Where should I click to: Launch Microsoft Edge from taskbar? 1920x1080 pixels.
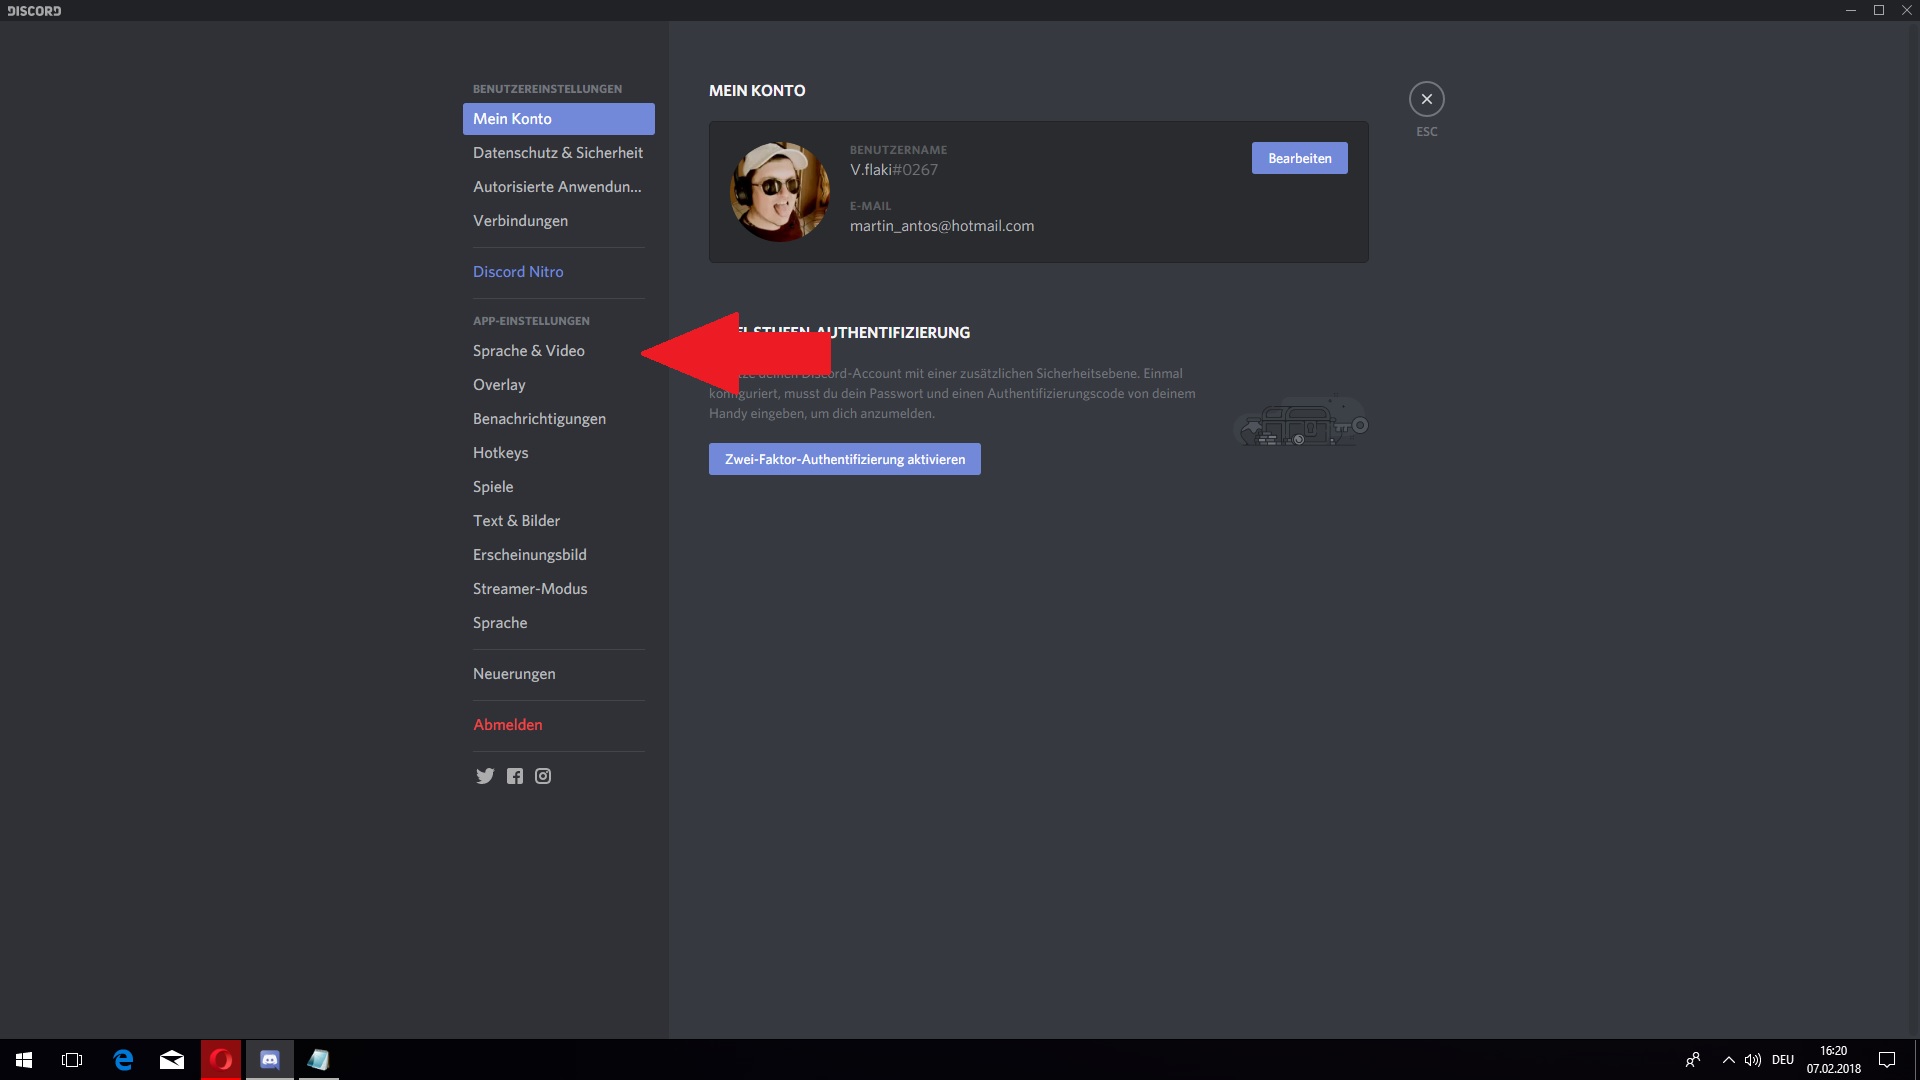[x=123, y=1060]
